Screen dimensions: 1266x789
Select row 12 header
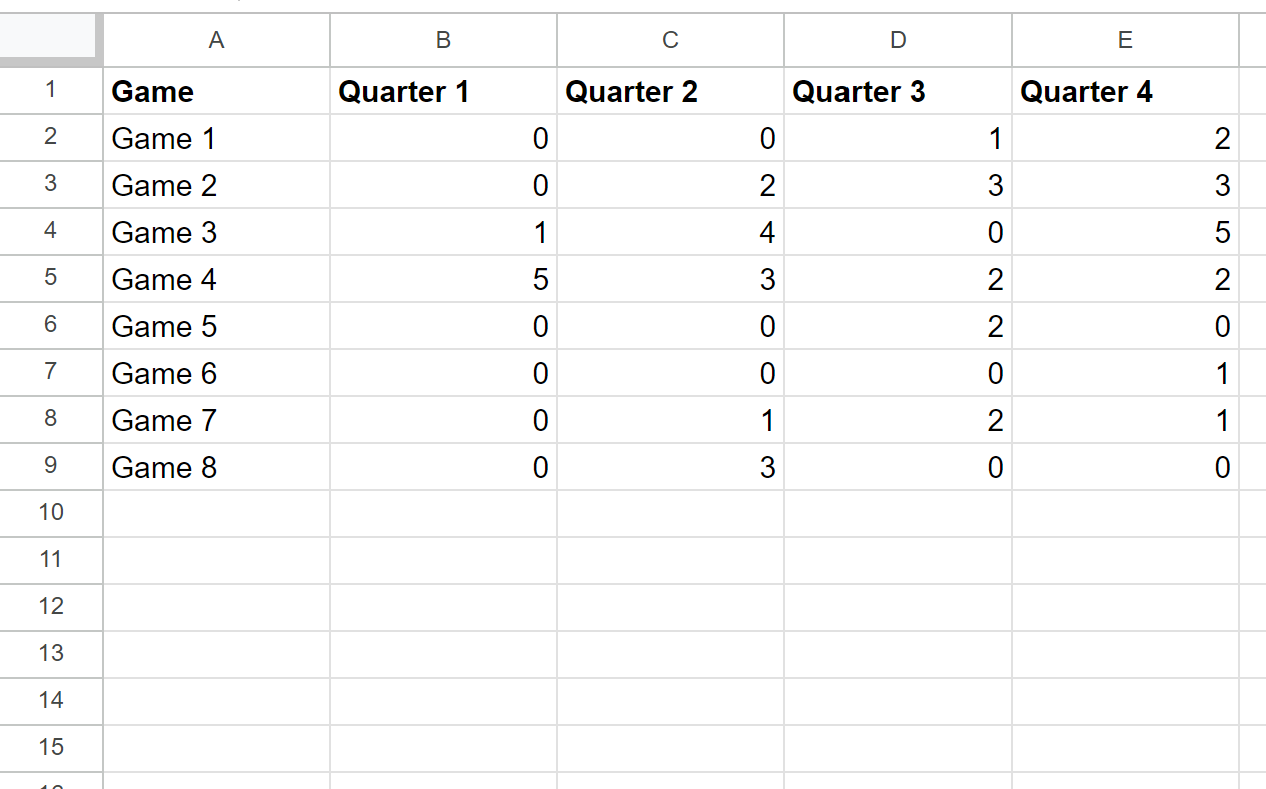(51, 607)
